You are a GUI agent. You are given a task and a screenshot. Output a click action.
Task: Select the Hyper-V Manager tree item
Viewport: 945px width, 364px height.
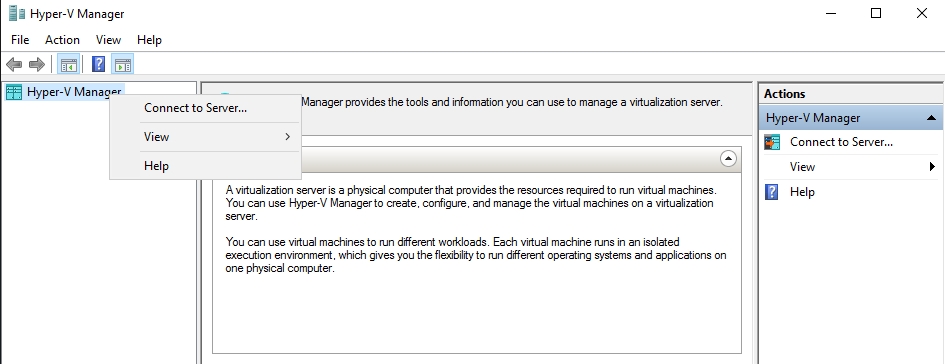point(74,92)
